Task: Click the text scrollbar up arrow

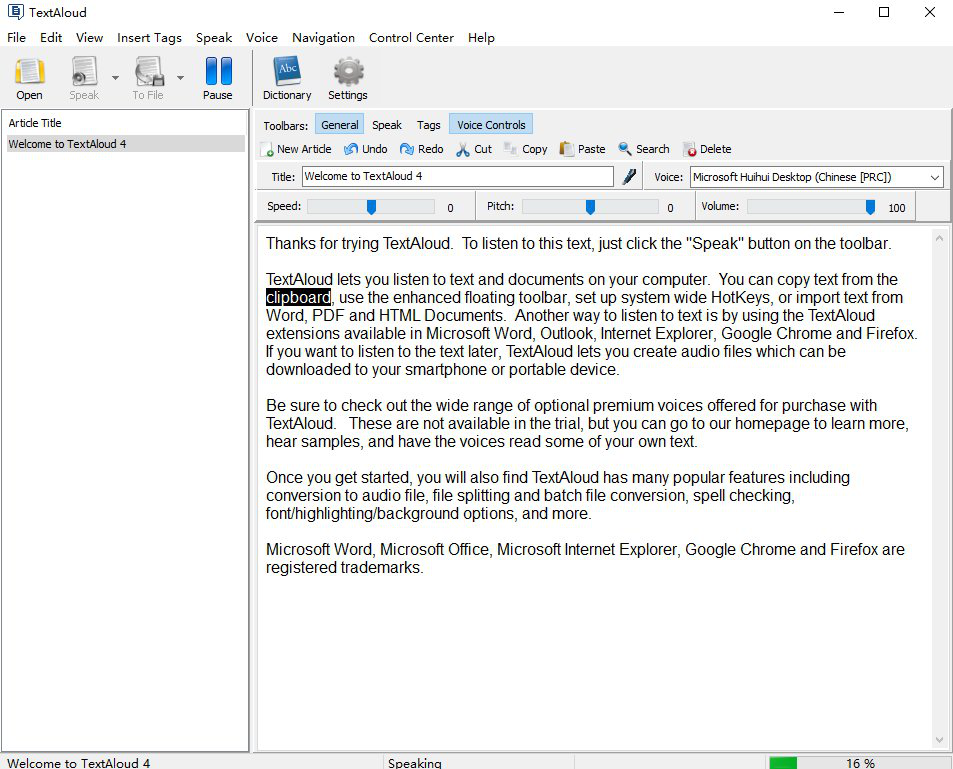Action: (939, 239)
